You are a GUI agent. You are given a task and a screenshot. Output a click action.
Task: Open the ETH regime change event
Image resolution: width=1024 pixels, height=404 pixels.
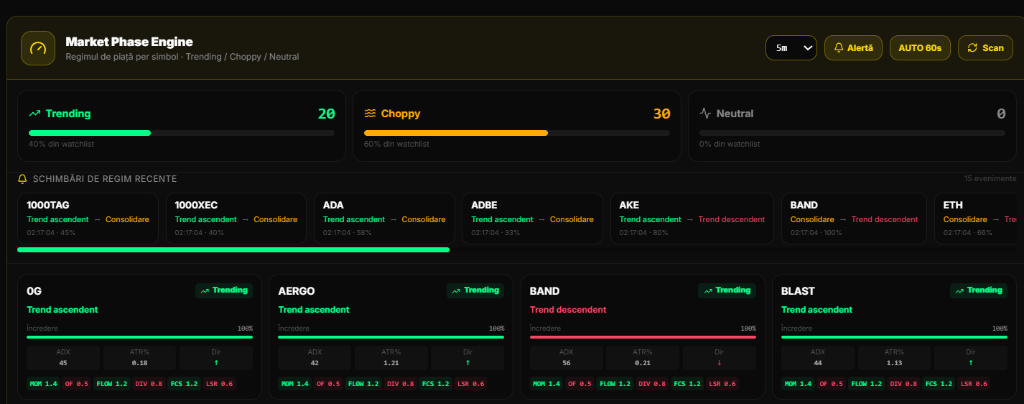tap(976, 219)
